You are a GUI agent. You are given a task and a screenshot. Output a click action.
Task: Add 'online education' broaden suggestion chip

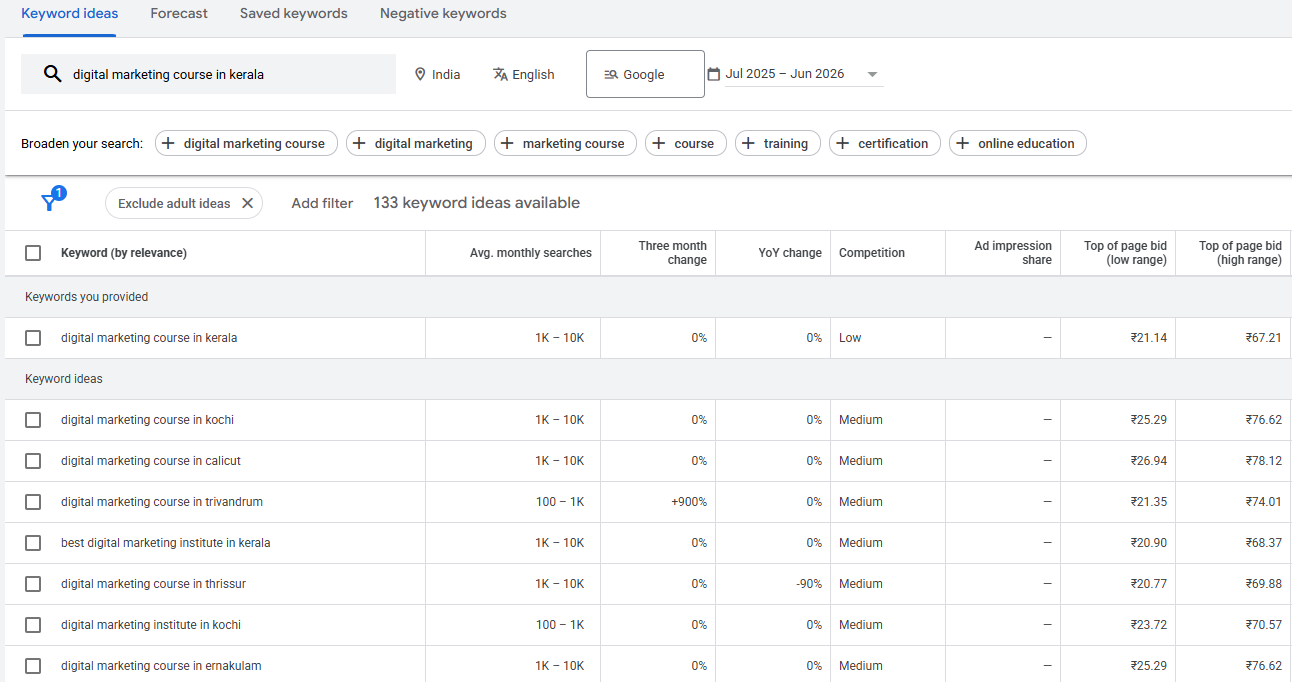[1018, 143]
